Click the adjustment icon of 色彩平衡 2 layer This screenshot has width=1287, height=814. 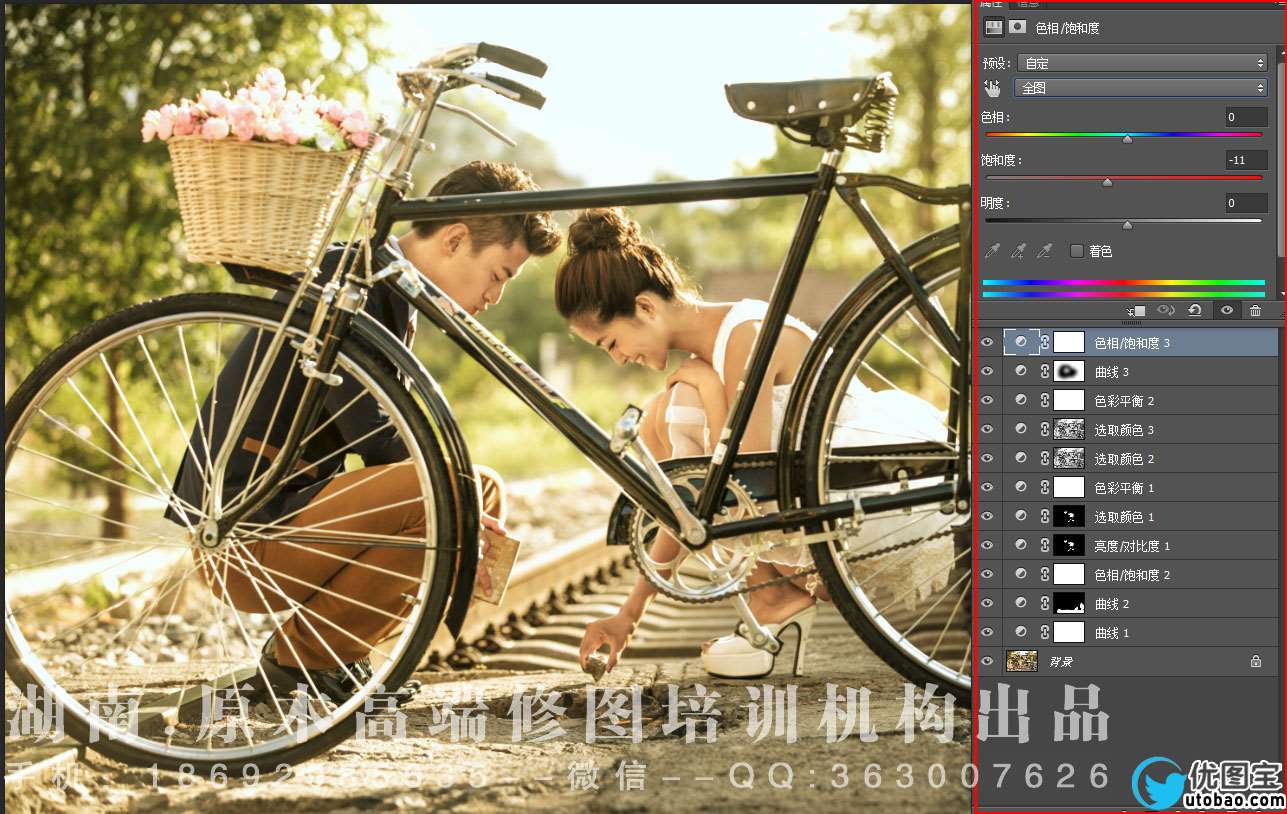(1021, 400)
